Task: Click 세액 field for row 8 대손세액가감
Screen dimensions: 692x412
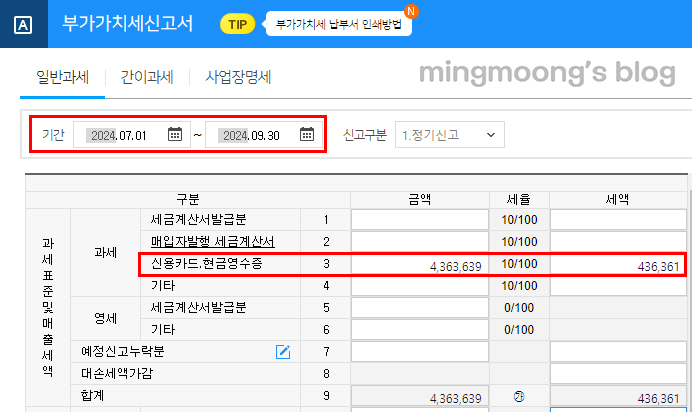Action: click(x=618, y=374)
